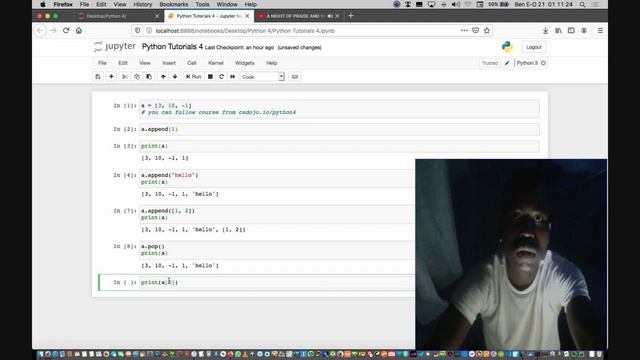Mute the A Night of Praise tab
The image size is (640, 360).
pyautogui.click(x=330, y=16)
